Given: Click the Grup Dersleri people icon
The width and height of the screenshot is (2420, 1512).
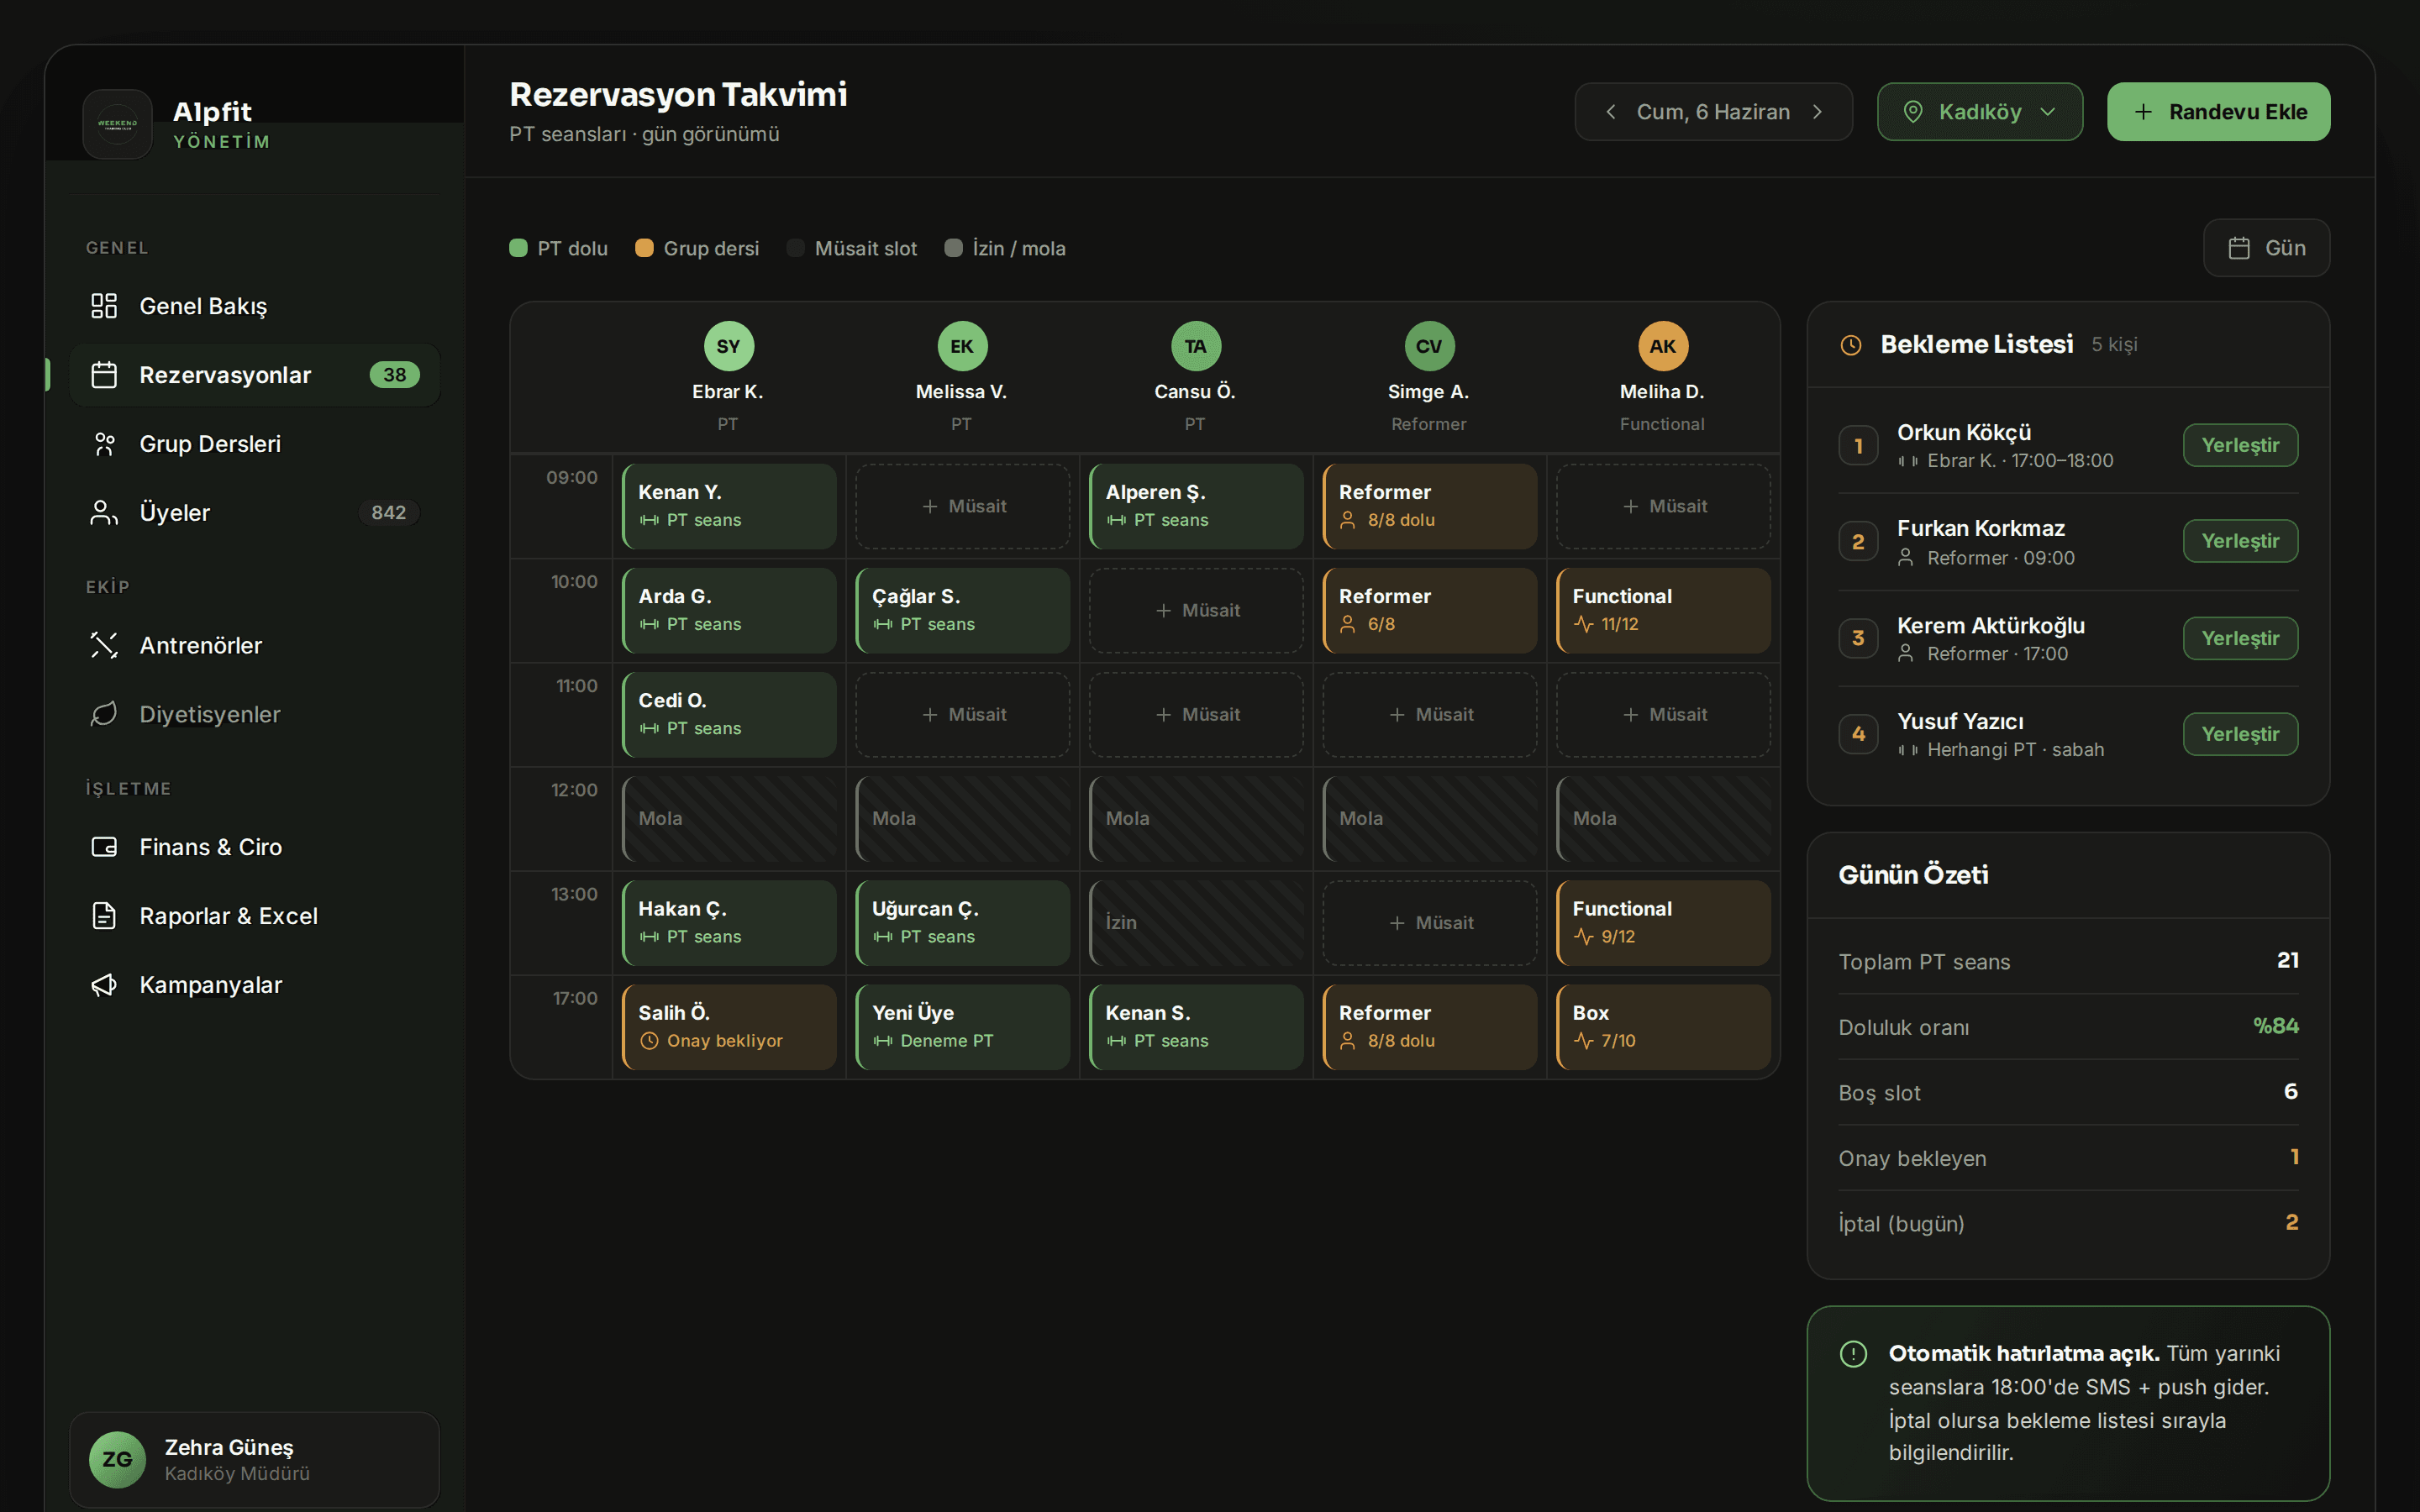Looking at the screenshot, I should [x=104, y=444].
